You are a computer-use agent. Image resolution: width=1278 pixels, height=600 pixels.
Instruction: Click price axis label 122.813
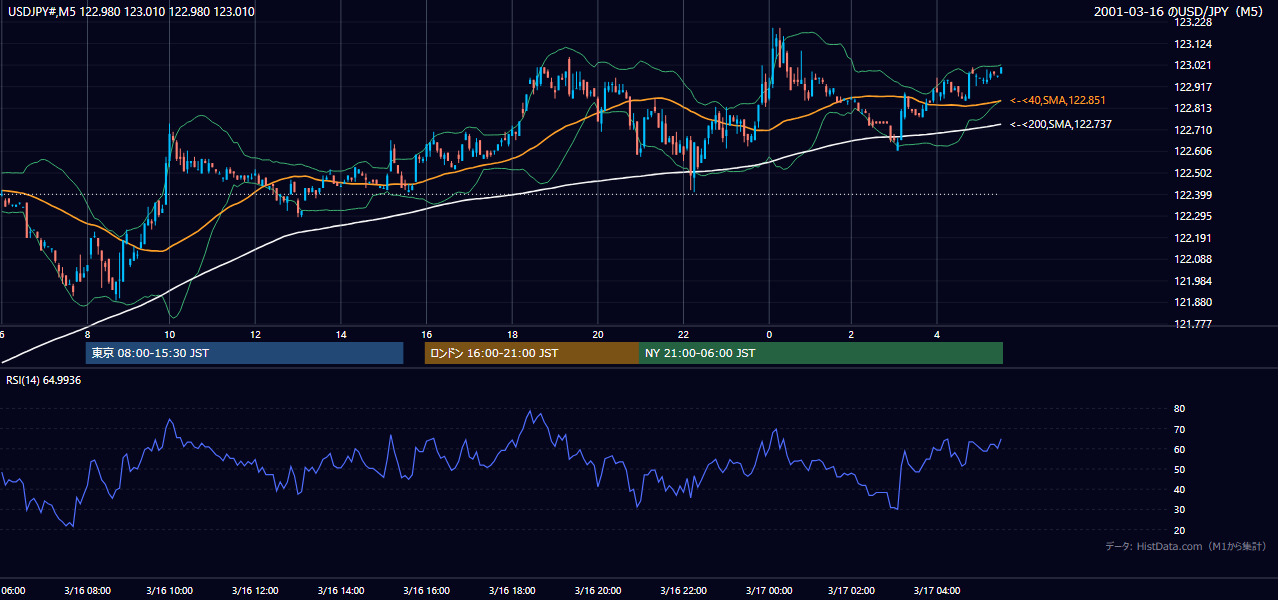coord(1193,109)
